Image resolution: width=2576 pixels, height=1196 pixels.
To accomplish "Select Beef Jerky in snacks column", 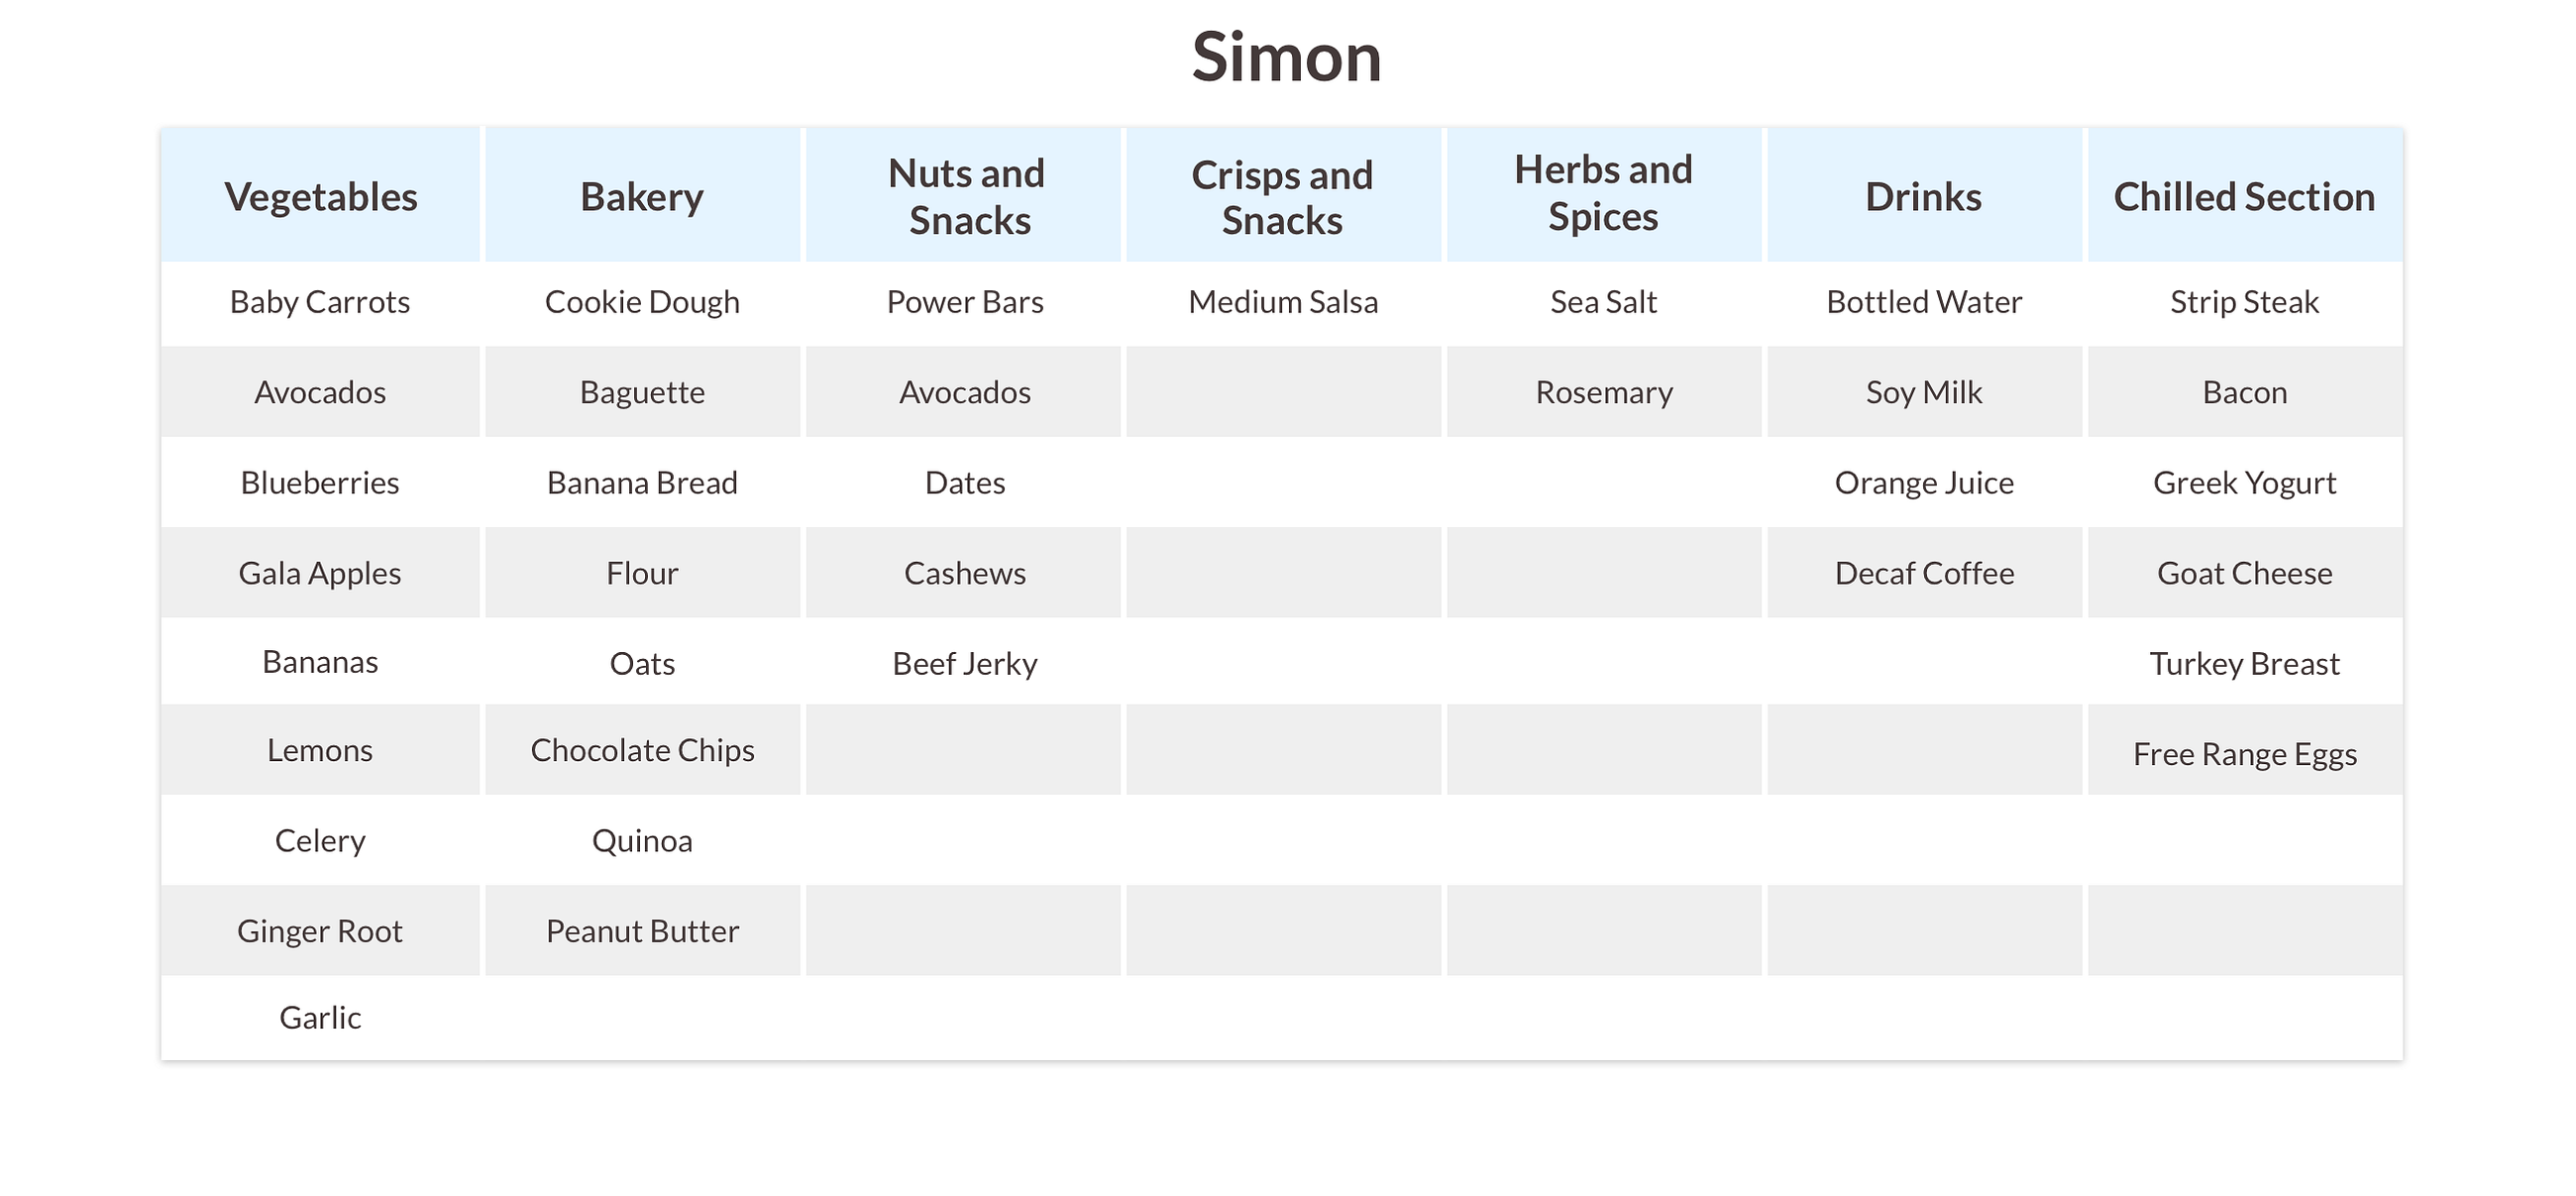I will click(x=964, y=664).
